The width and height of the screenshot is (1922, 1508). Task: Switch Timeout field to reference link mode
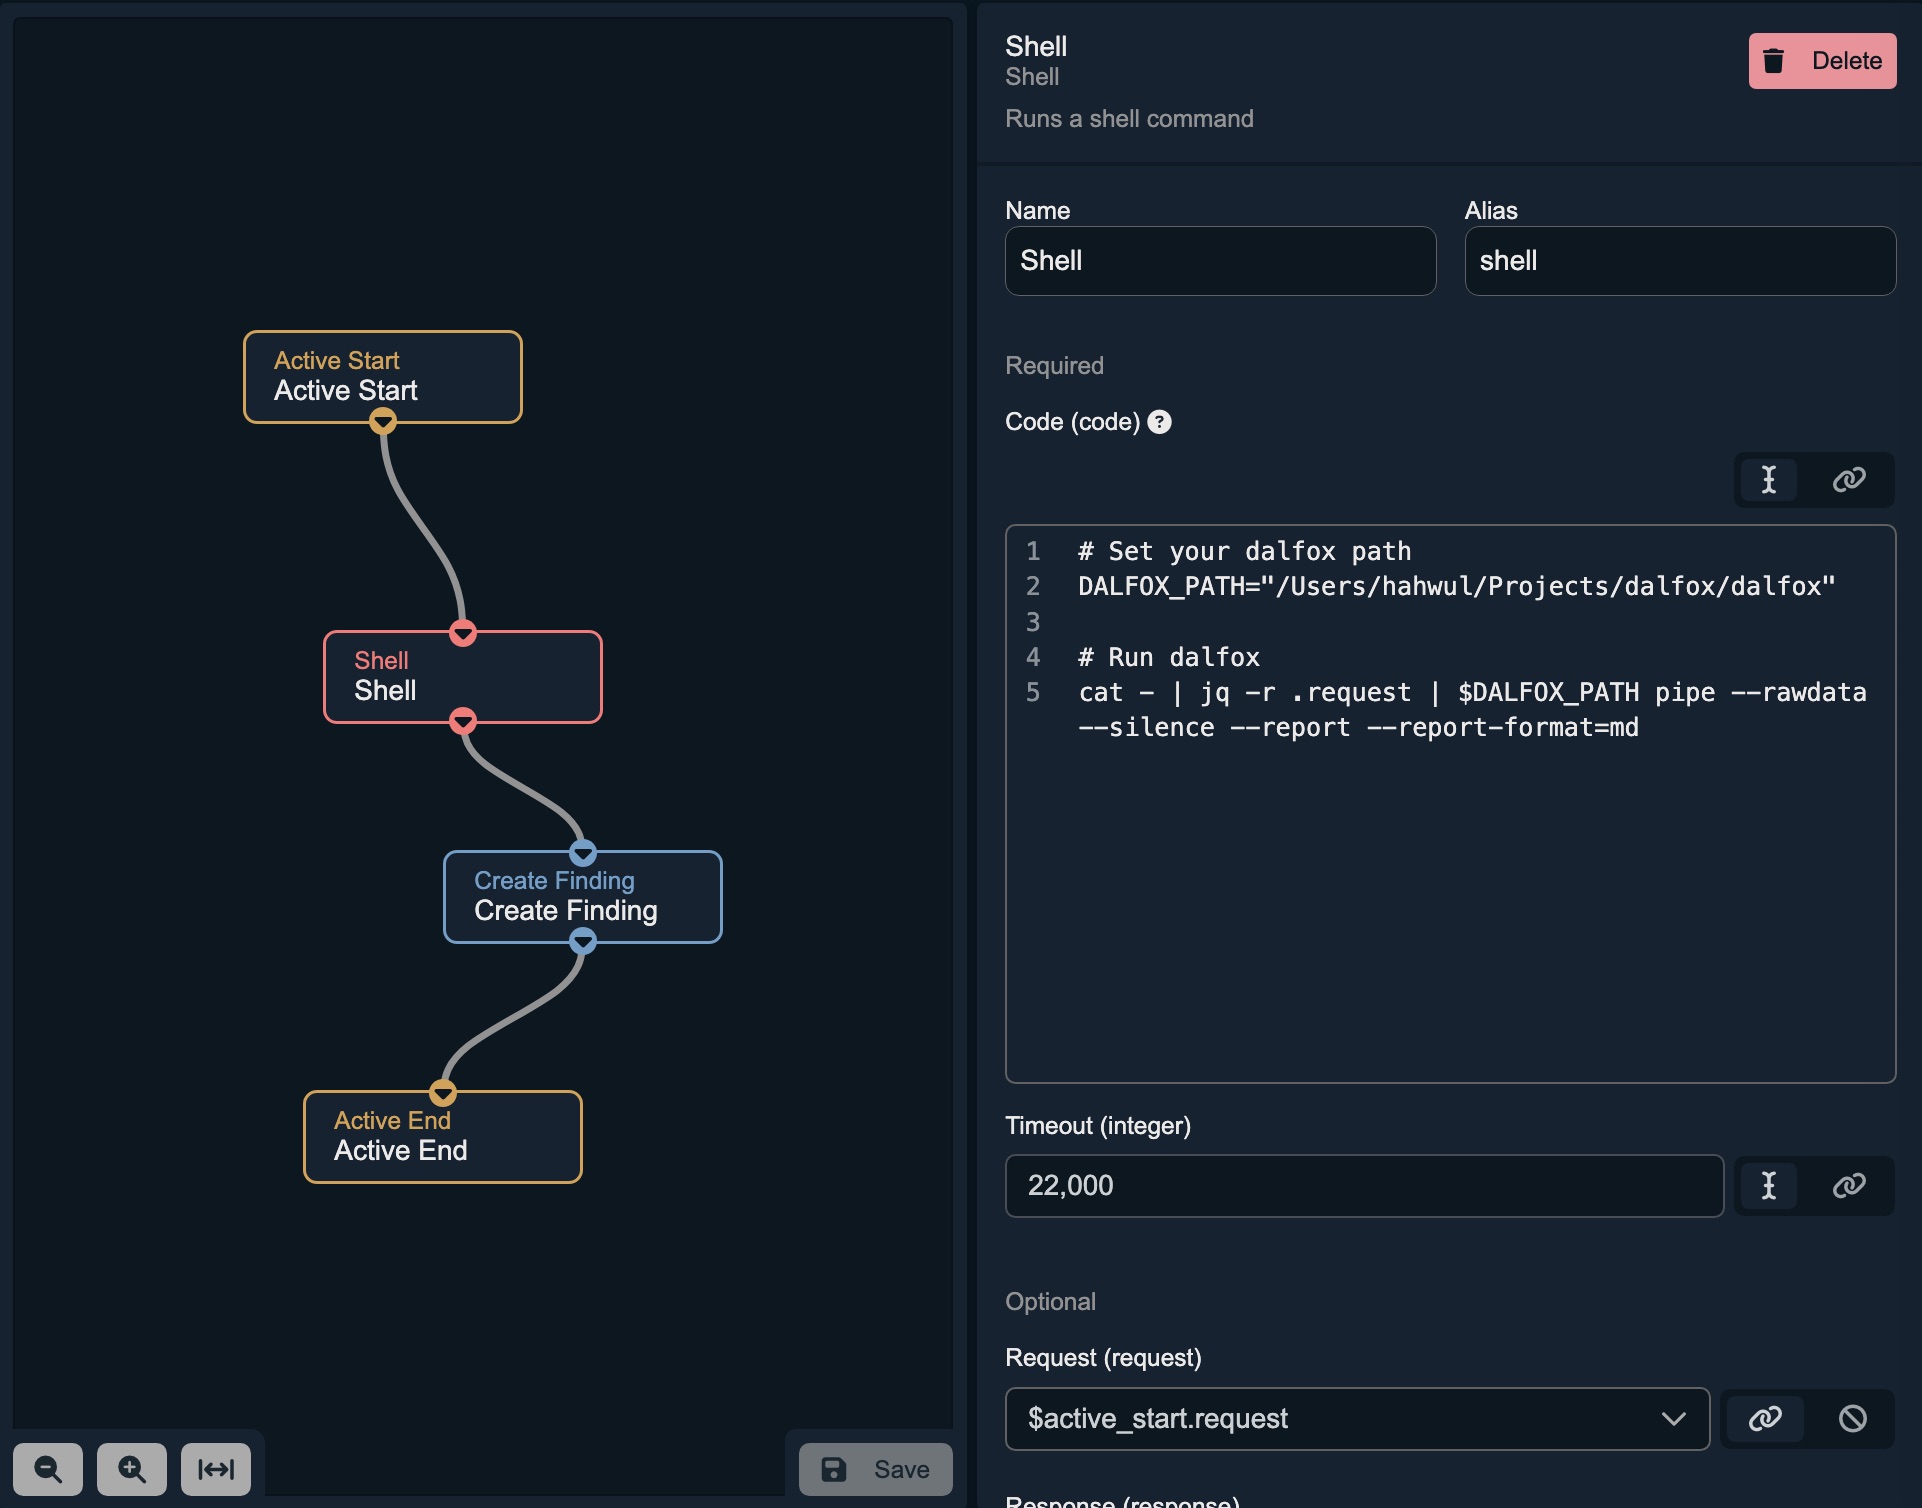[x=1849, y=1186]
